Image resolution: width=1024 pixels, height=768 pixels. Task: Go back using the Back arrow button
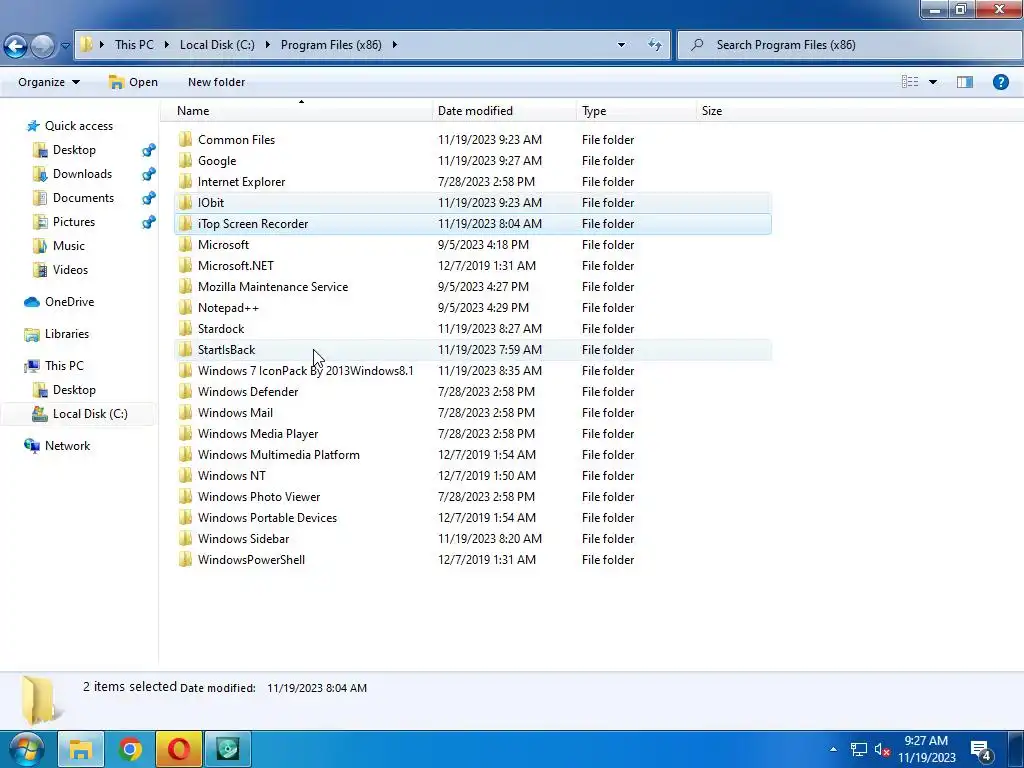[x=16, y=45]
